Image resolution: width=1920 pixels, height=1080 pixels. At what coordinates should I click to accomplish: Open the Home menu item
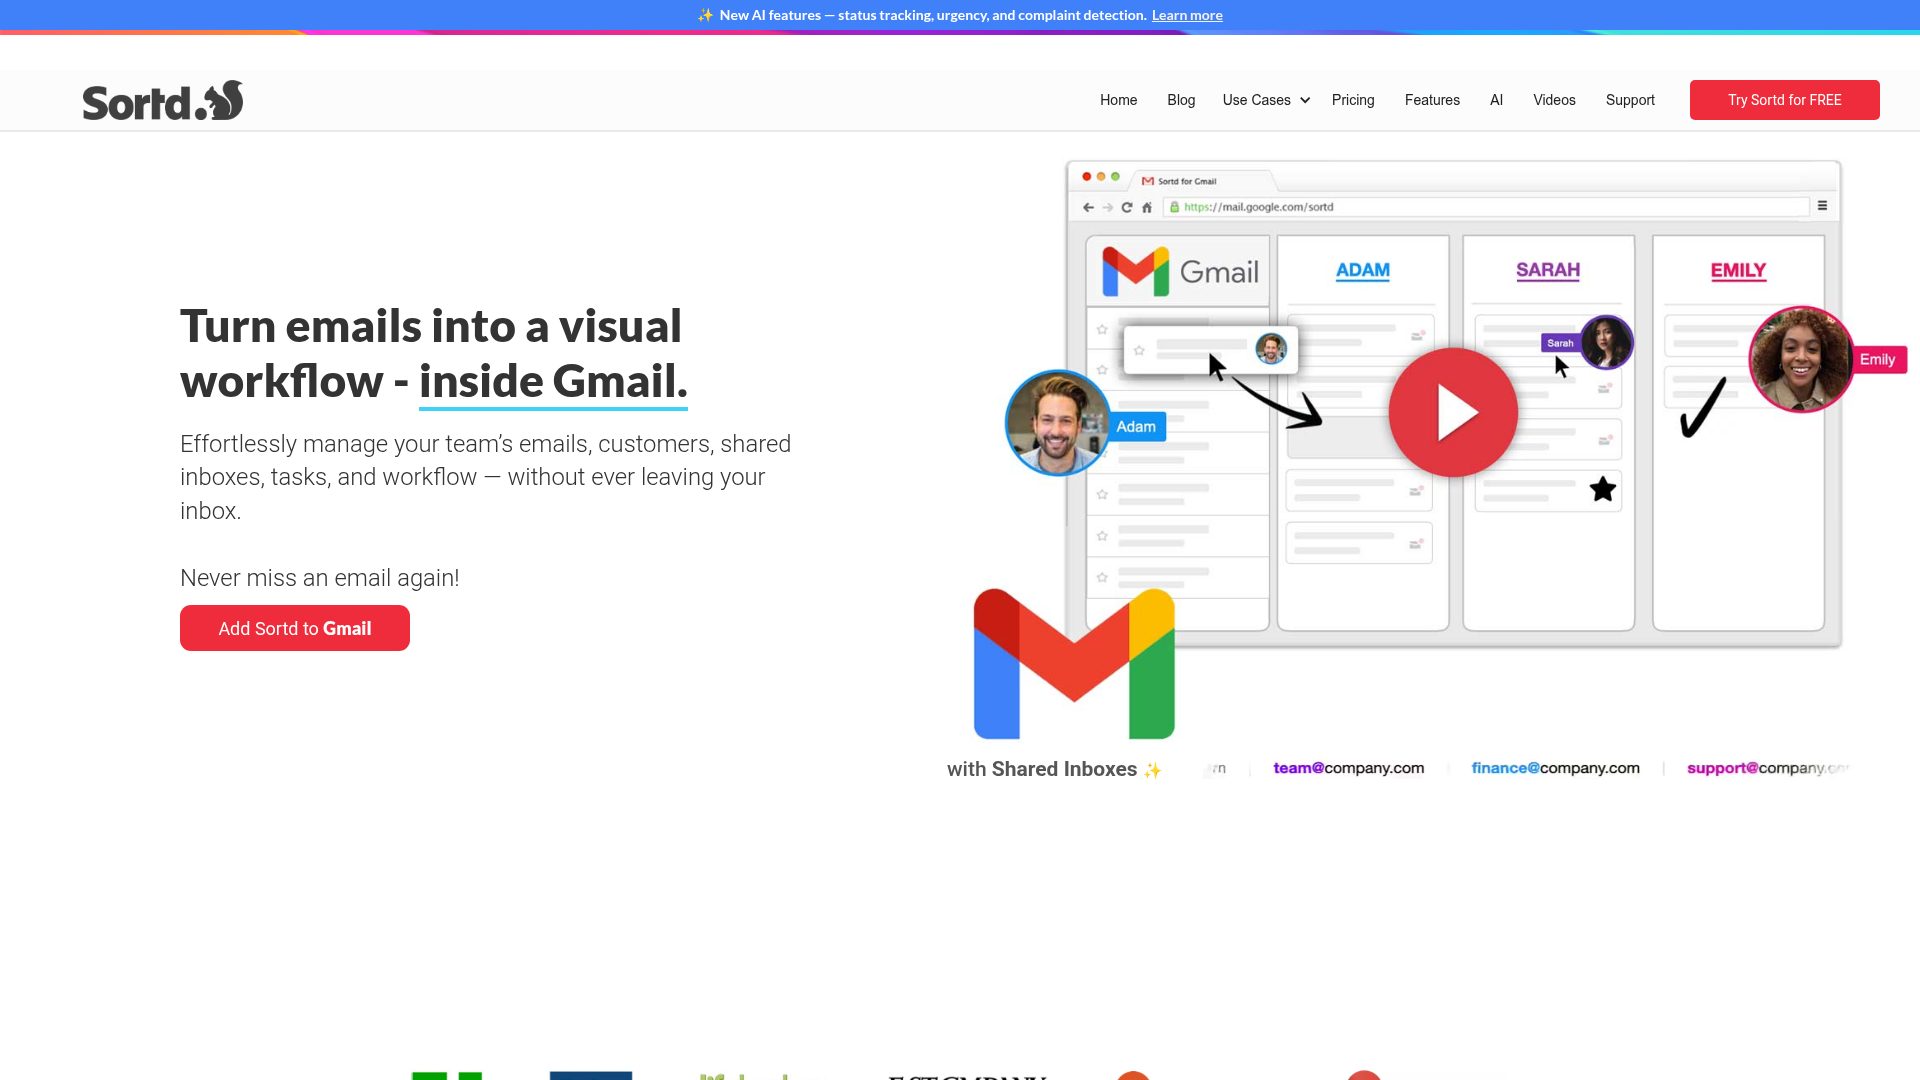click(x=1118, y=100)
